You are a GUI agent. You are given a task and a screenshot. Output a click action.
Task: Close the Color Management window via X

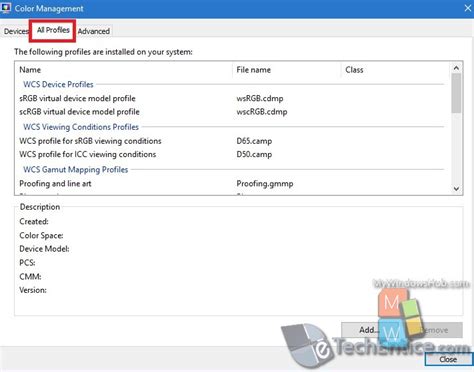click(468, 8)
